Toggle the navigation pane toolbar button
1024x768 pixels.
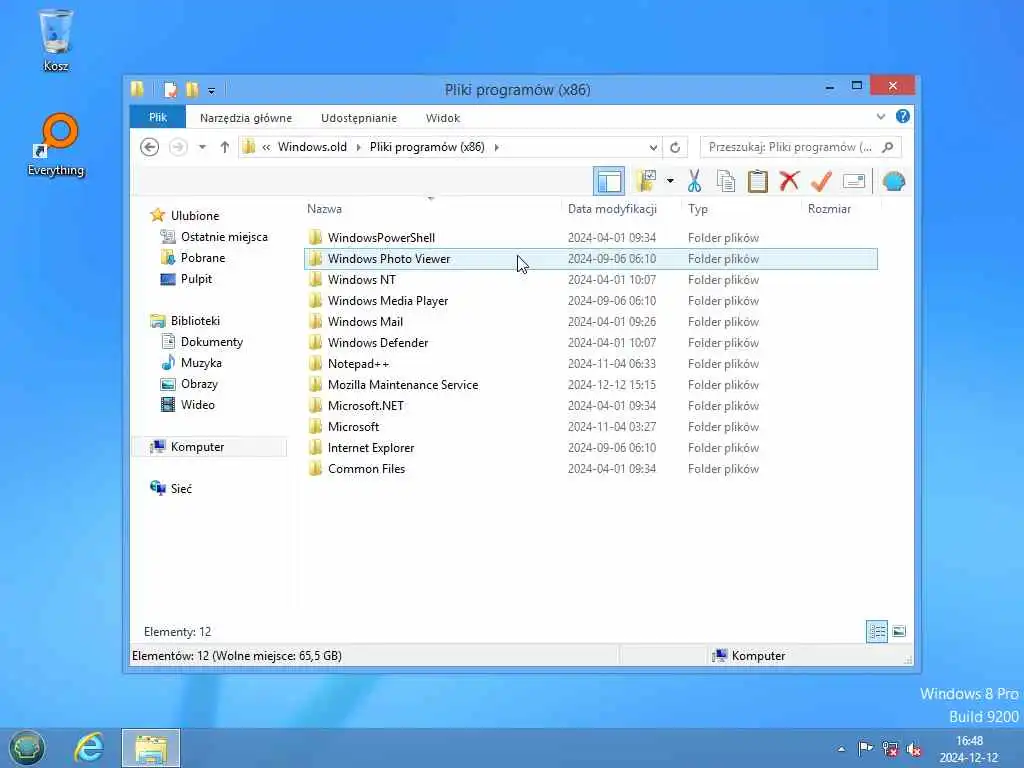[x=609, y=181]
